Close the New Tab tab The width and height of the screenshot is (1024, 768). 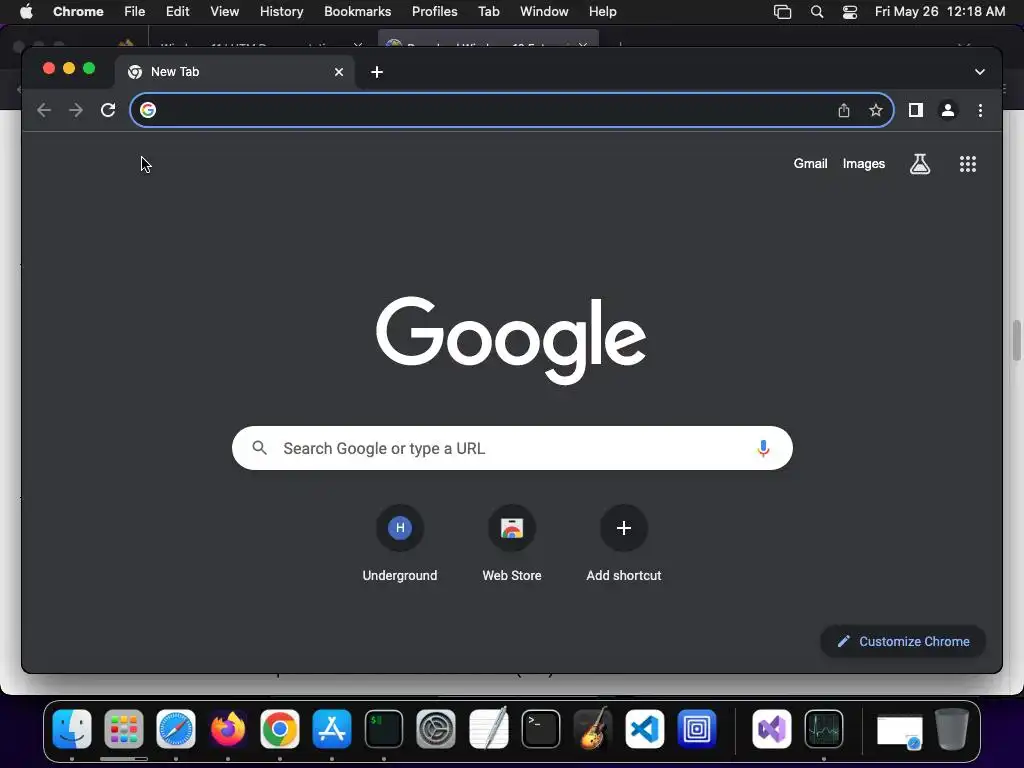tap(339, 72)
